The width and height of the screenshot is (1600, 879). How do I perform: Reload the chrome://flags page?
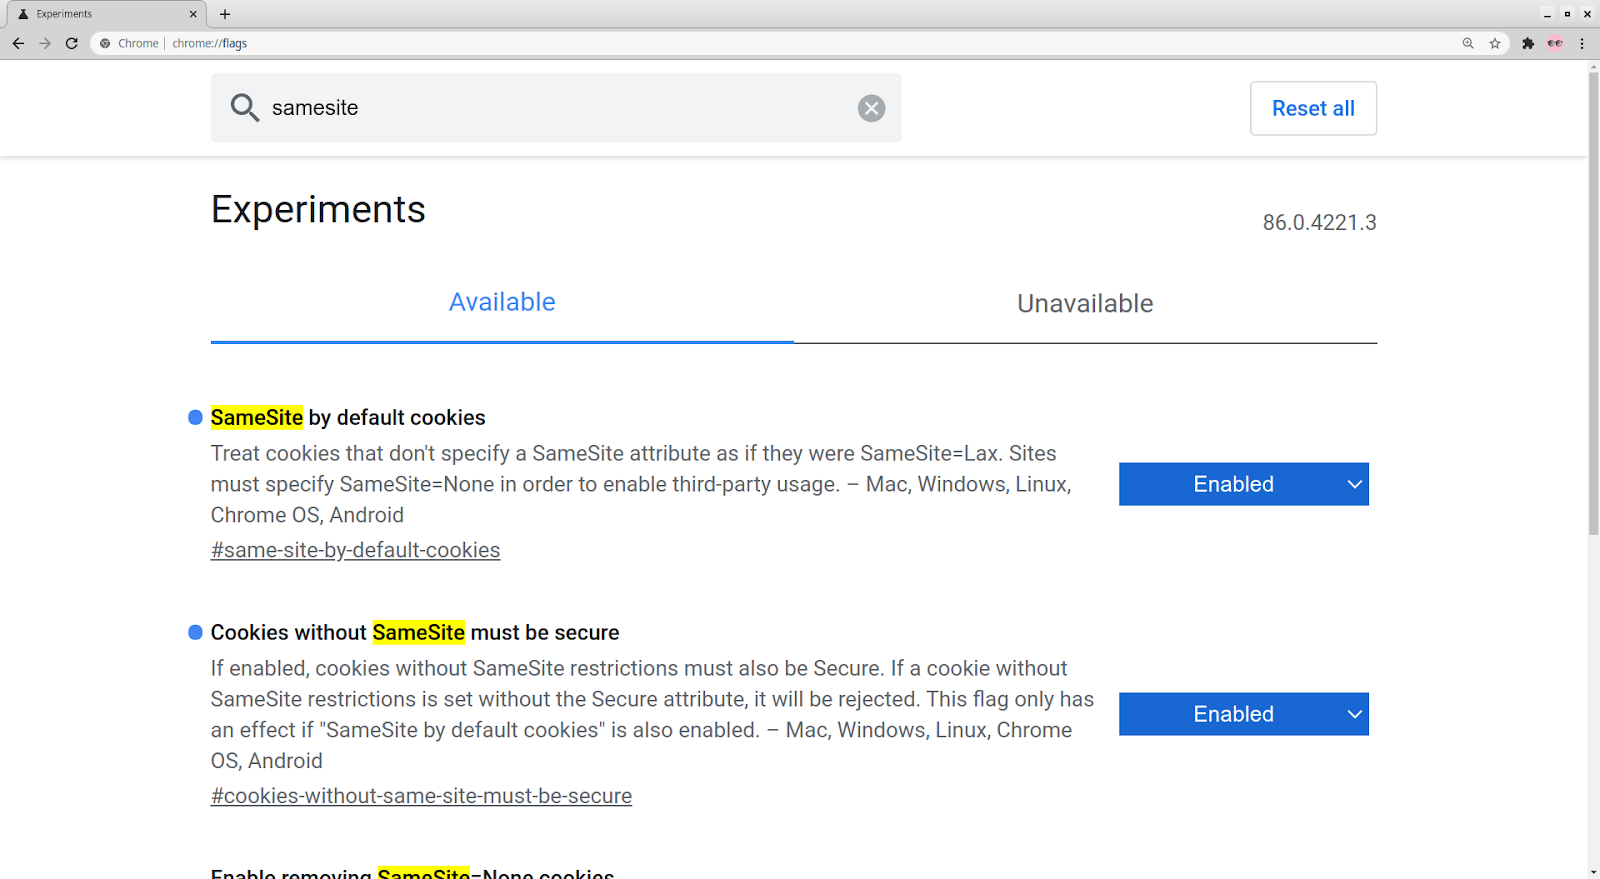coord(72,43)
